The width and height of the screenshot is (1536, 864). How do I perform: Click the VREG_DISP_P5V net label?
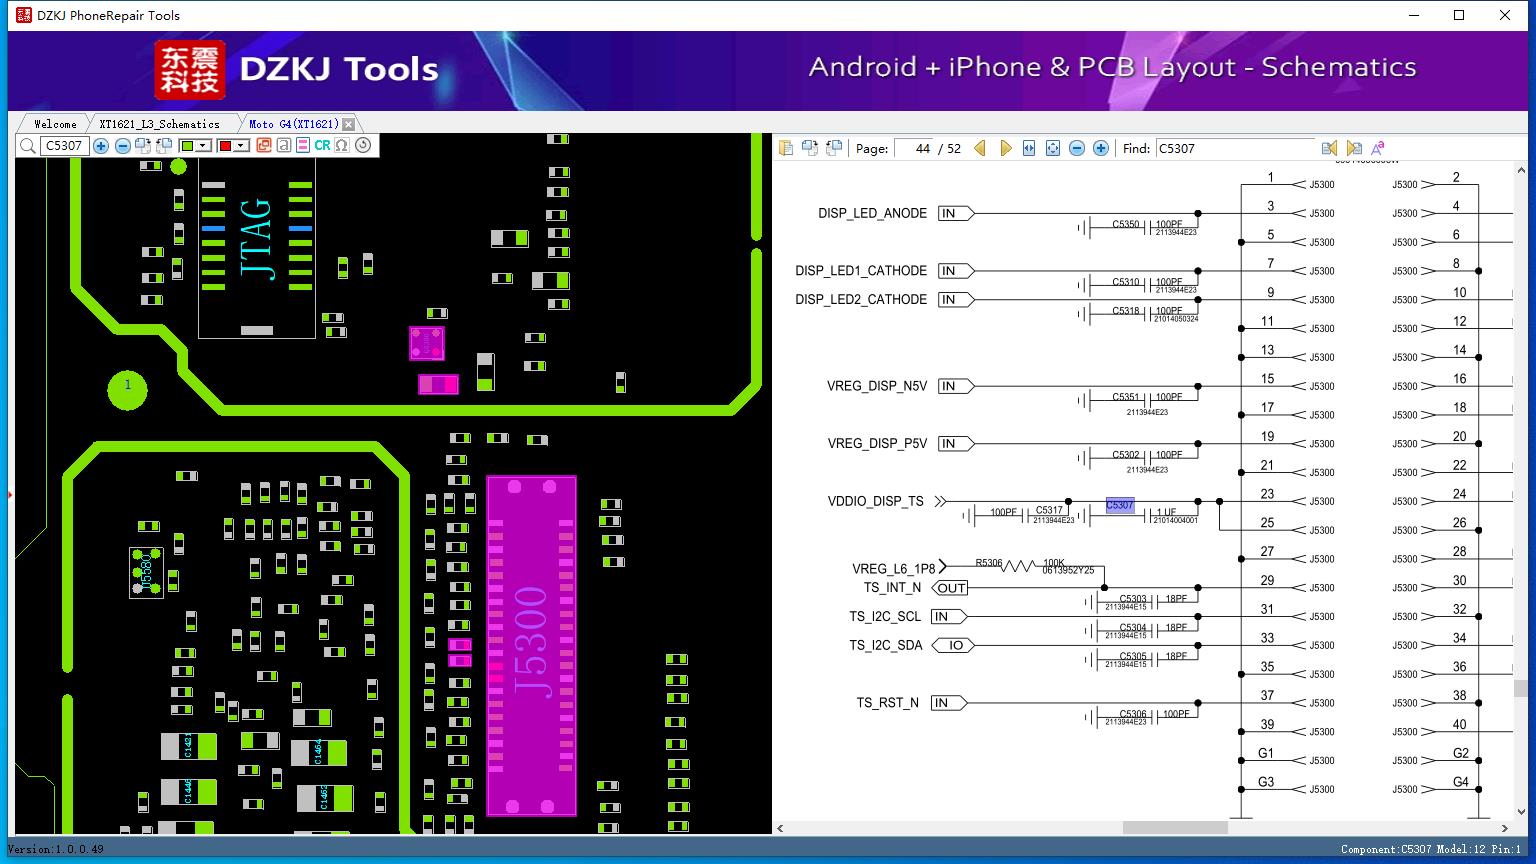coord(877,444)
